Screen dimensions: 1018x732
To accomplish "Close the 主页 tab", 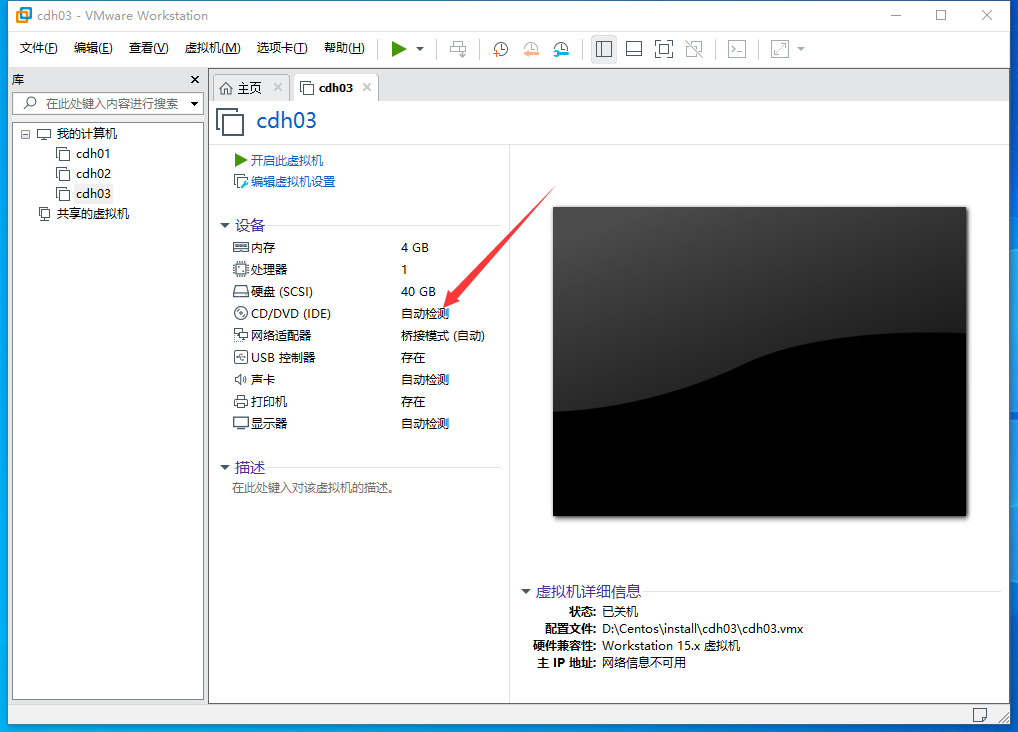I will pyautogui.click(x=278, y=87).
